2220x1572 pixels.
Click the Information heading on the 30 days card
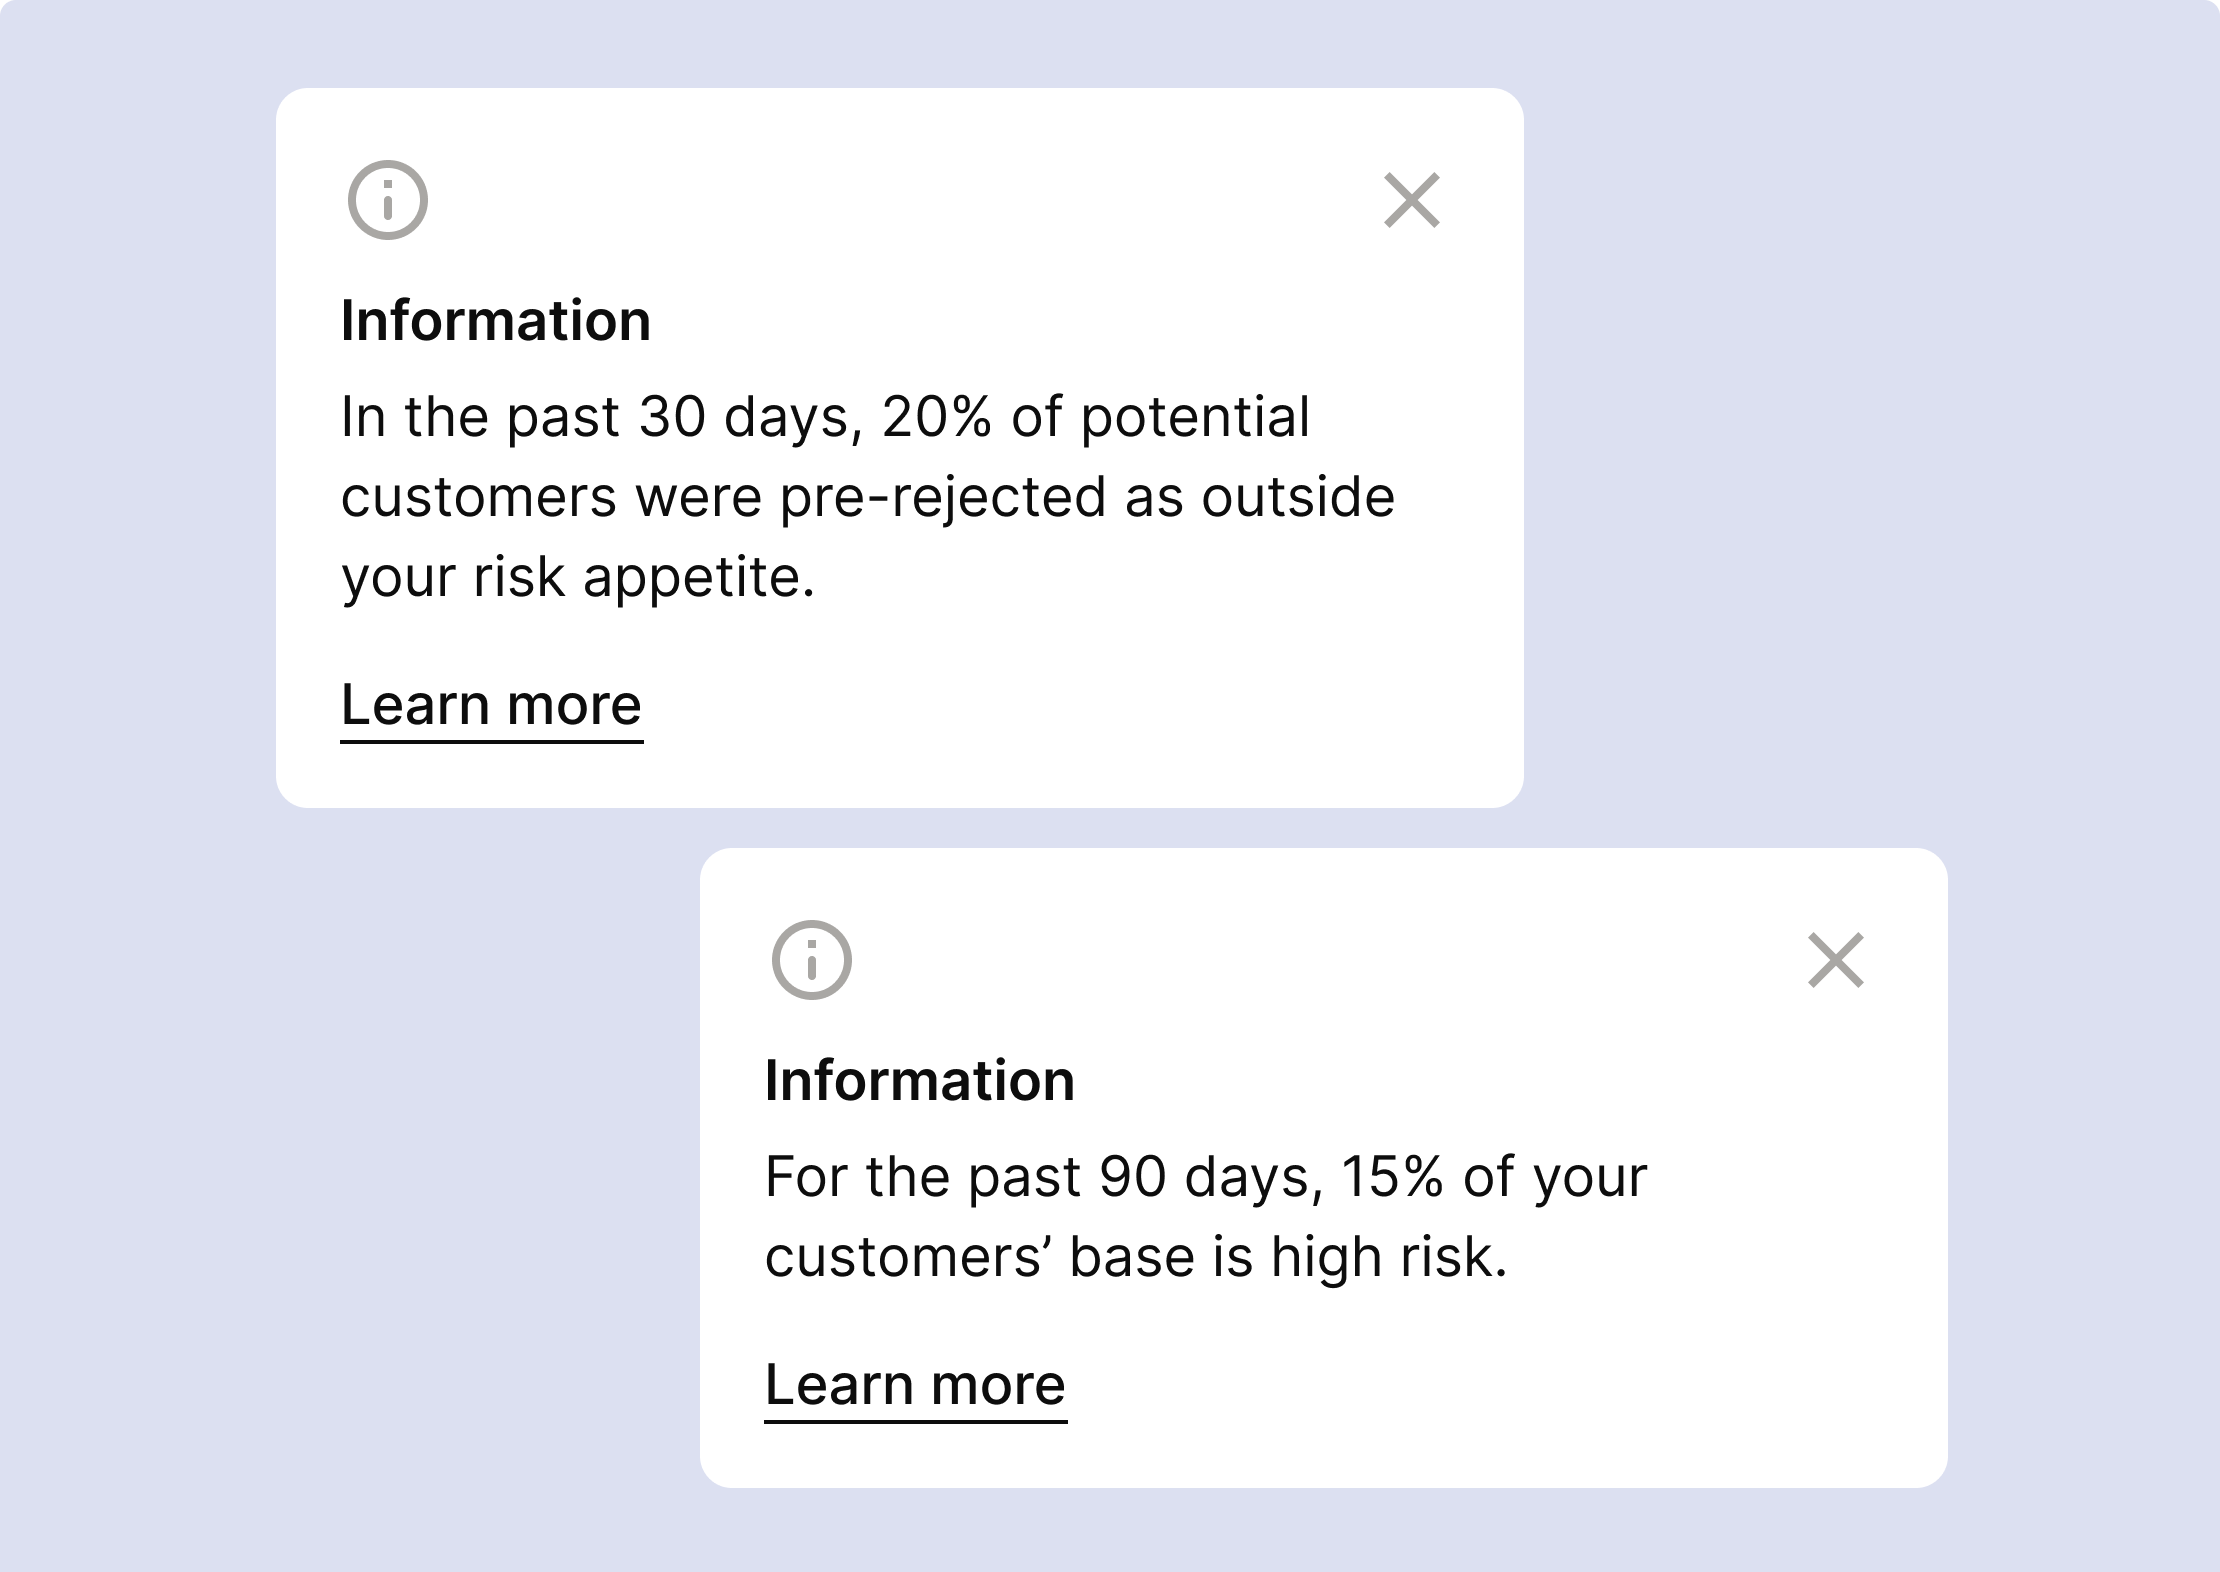[496, 320]
